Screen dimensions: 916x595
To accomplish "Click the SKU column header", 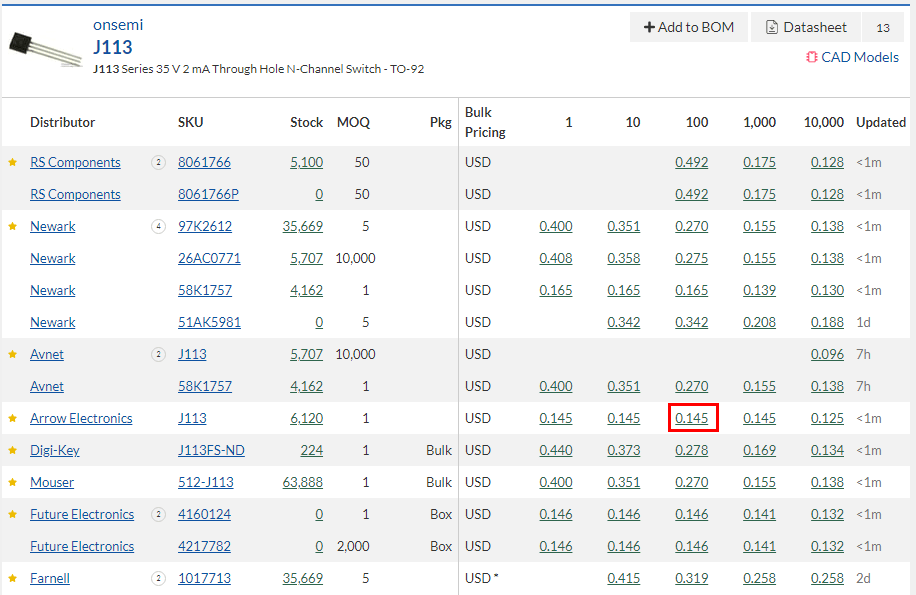I will (x=191, y=122).
